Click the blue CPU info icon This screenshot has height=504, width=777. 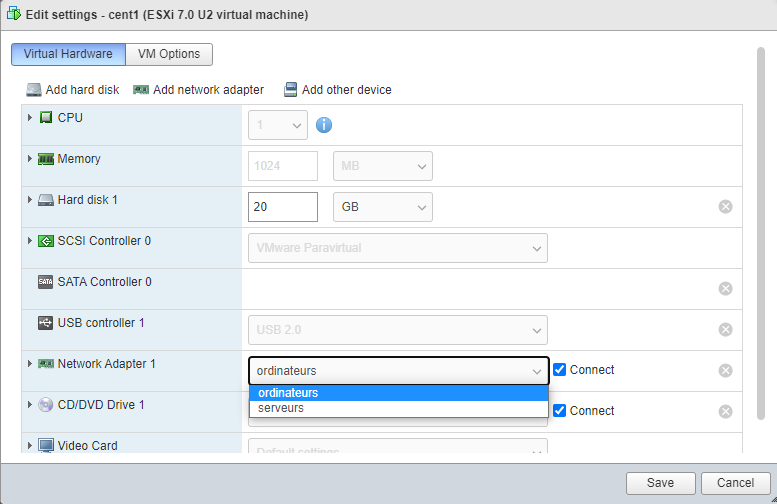pos(324,125)
